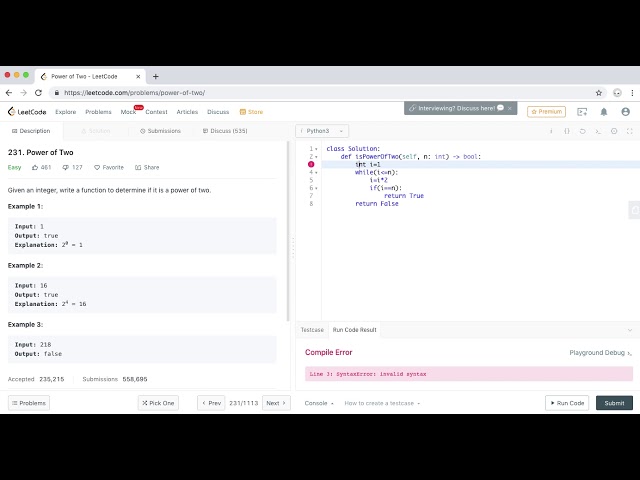Viewport: 640px width, 480px height.
Task: Open Discuss in the navbar
Action: pos(218,112)
